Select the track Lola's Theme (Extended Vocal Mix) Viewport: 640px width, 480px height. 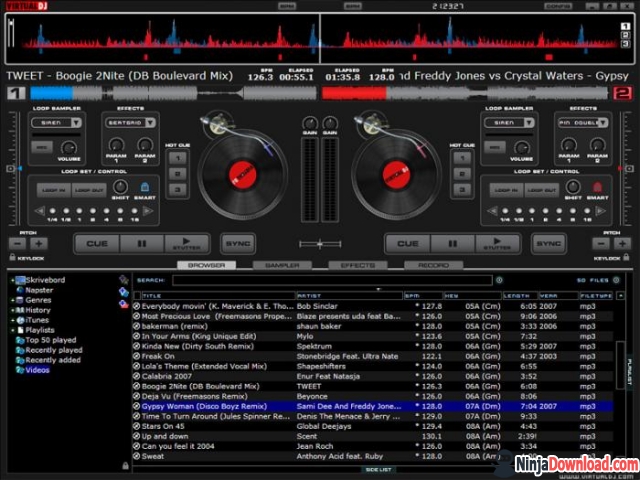pyautogui.click(x=373, y=366)
